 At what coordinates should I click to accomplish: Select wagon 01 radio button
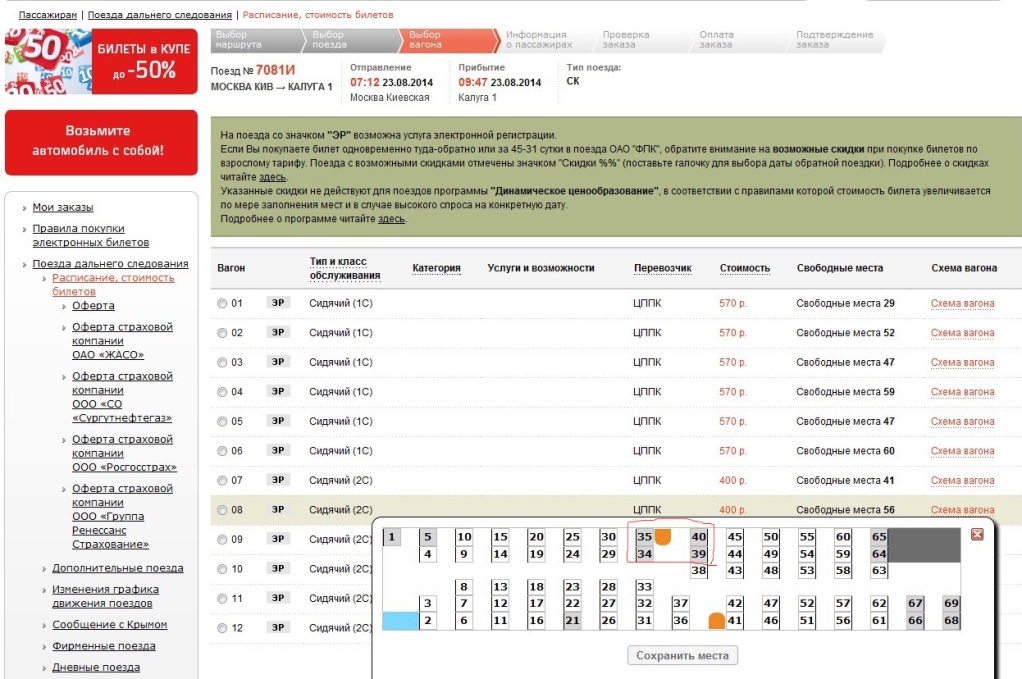(222, 304)
